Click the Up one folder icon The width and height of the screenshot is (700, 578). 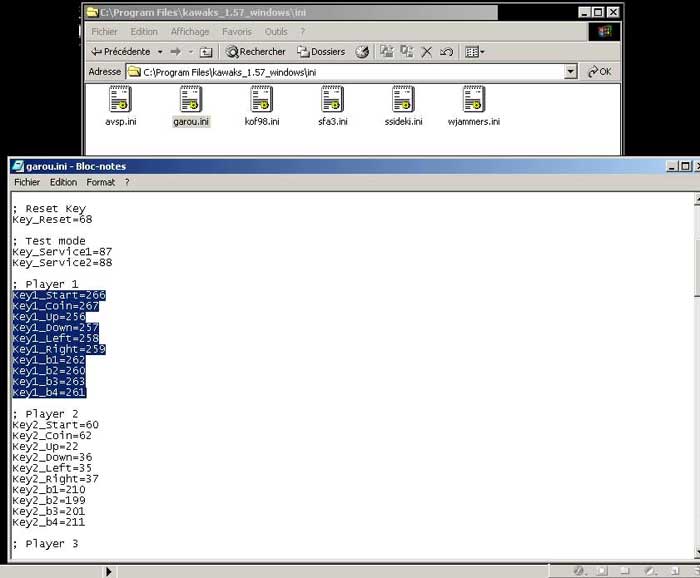206,52
